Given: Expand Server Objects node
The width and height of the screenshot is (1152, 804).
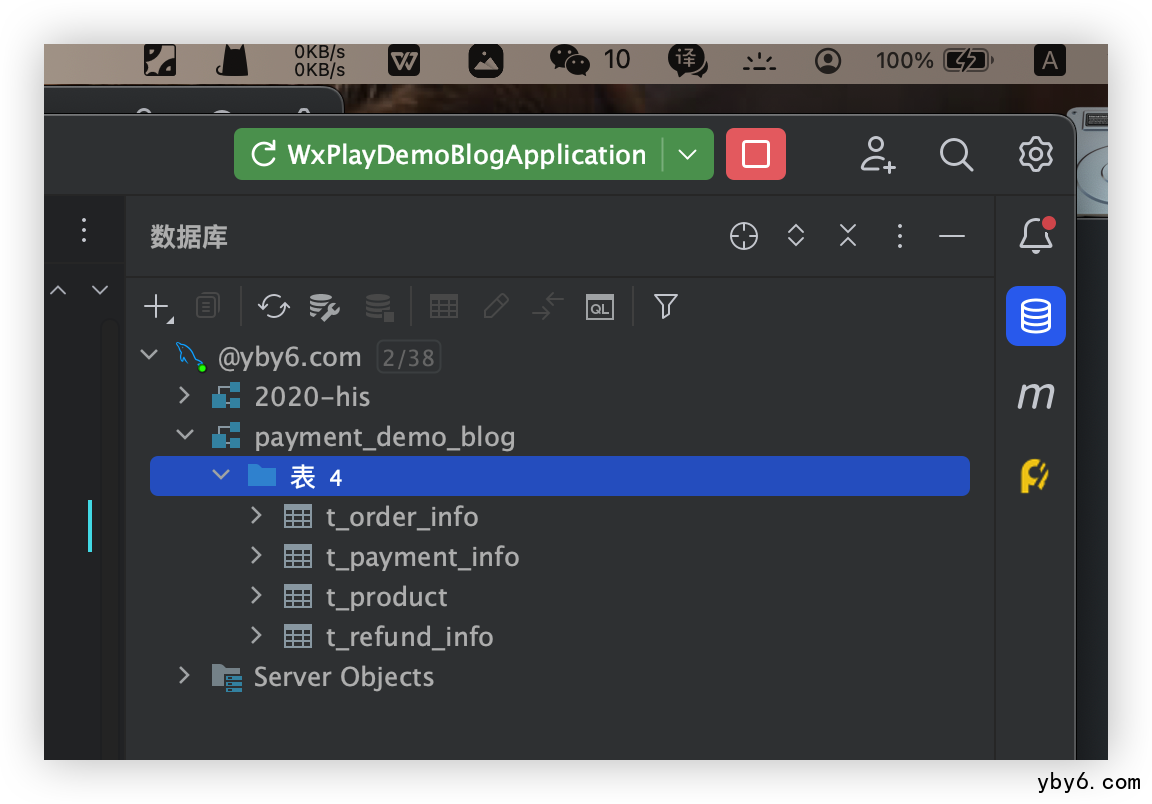Looking at the screenshot, I should [184, 674].
